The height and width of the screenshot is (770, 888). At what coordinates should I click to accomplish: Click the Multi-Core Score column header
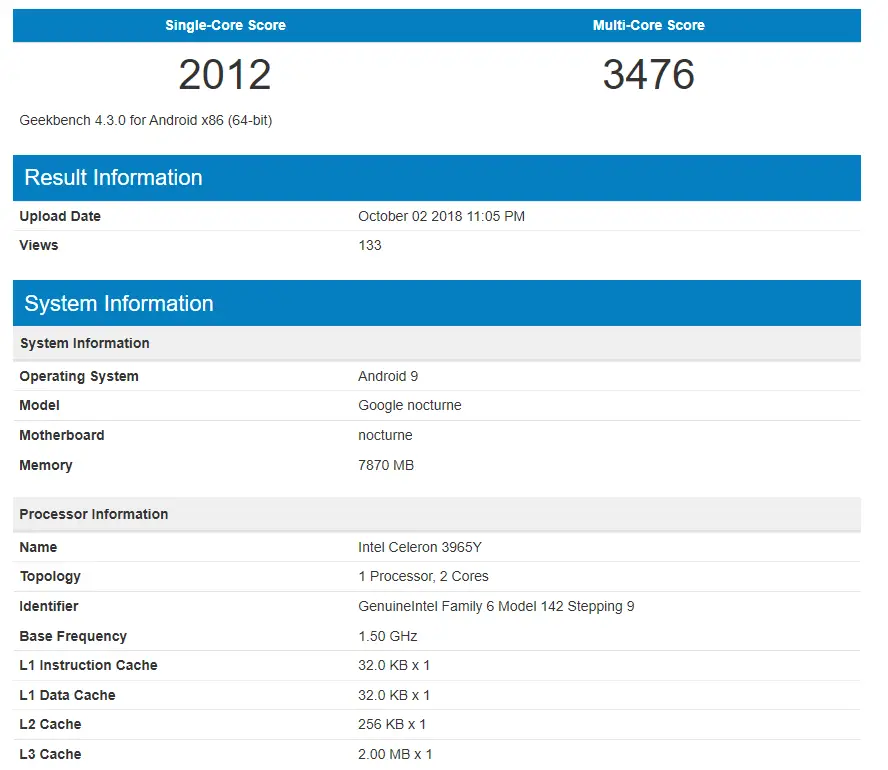(x=648, y=25)
